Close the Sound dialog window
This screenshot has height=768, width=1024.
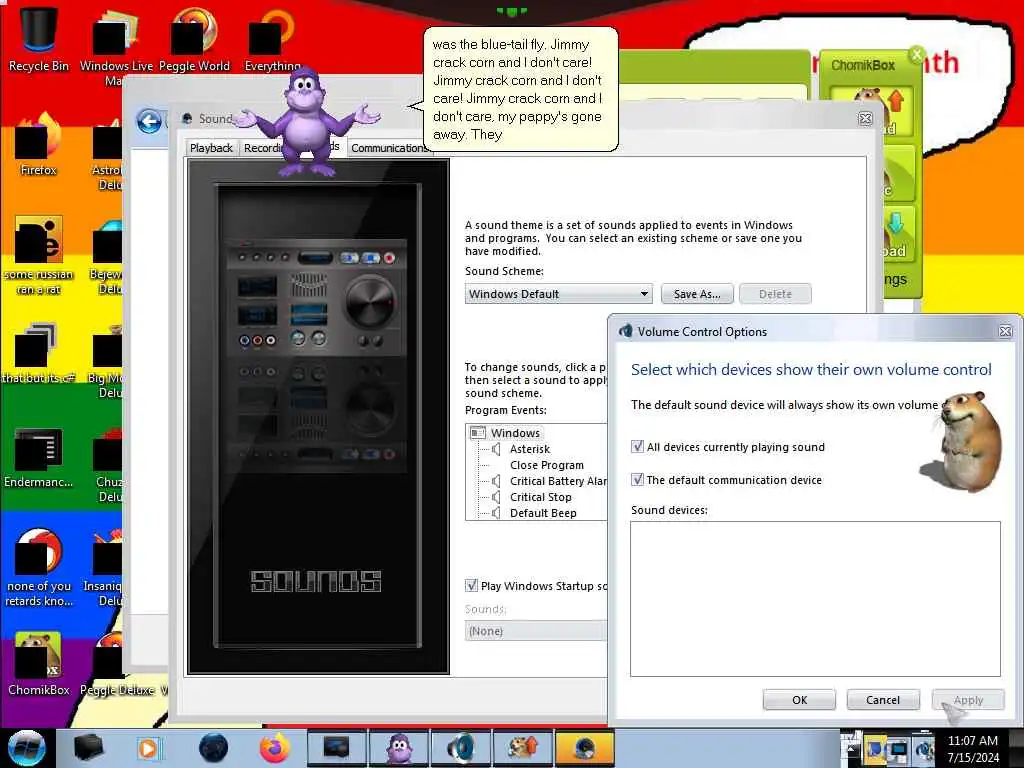865,118
